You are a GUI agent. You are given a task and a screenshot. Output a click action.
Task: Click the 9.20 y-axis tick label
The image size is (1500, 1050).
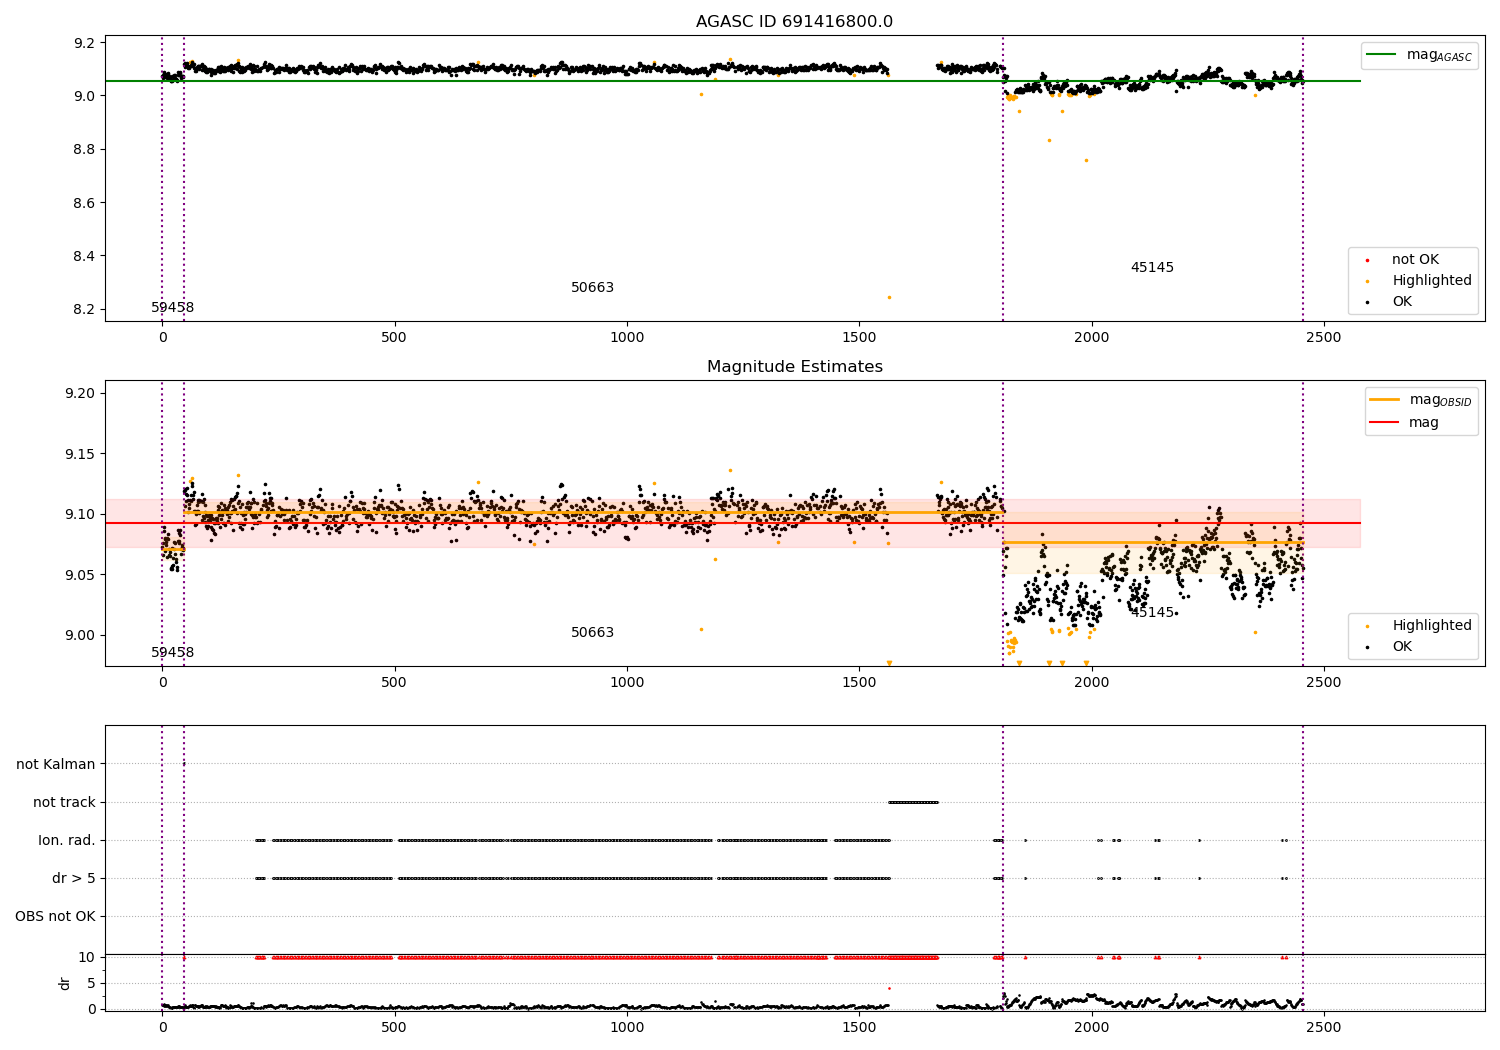[80, 394]
